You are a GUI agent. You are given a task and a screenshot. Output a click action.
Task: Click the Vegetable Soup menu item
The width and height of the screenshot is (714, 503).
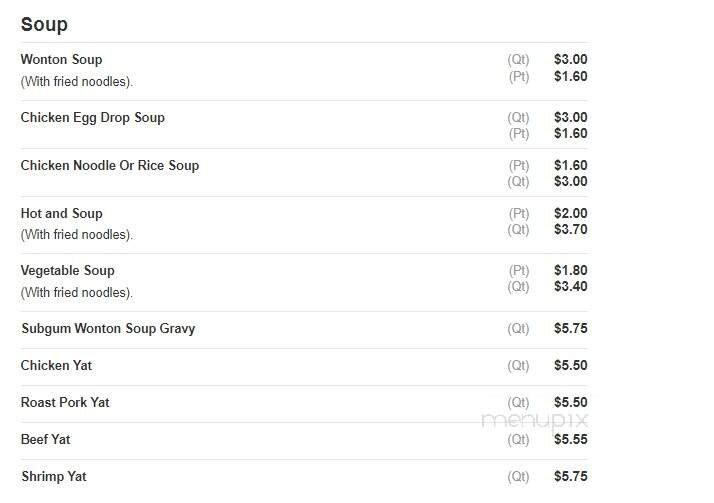click(x=67, y=271)
